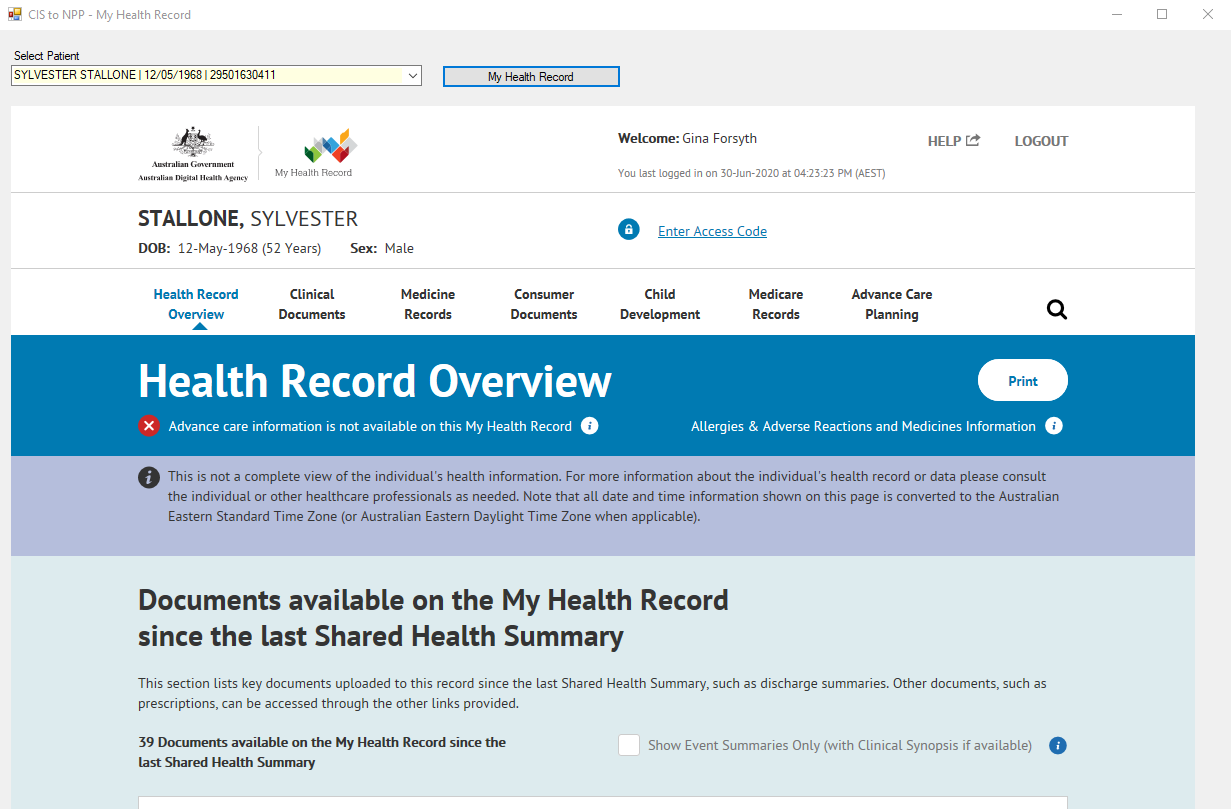This screenshot has width=1231, height=809.
Task: Click the lock icon beside Enter Access Code
Action: [x=628, y=230]
